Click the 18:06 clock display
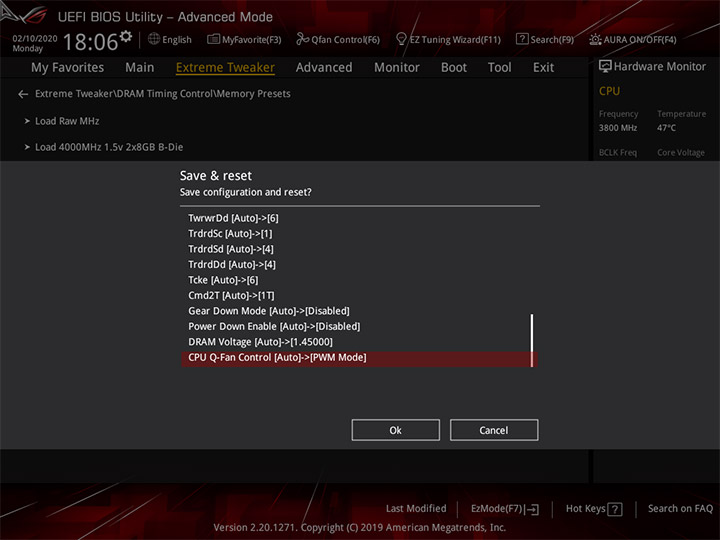The image size is (720, 540). pos(90,42)
